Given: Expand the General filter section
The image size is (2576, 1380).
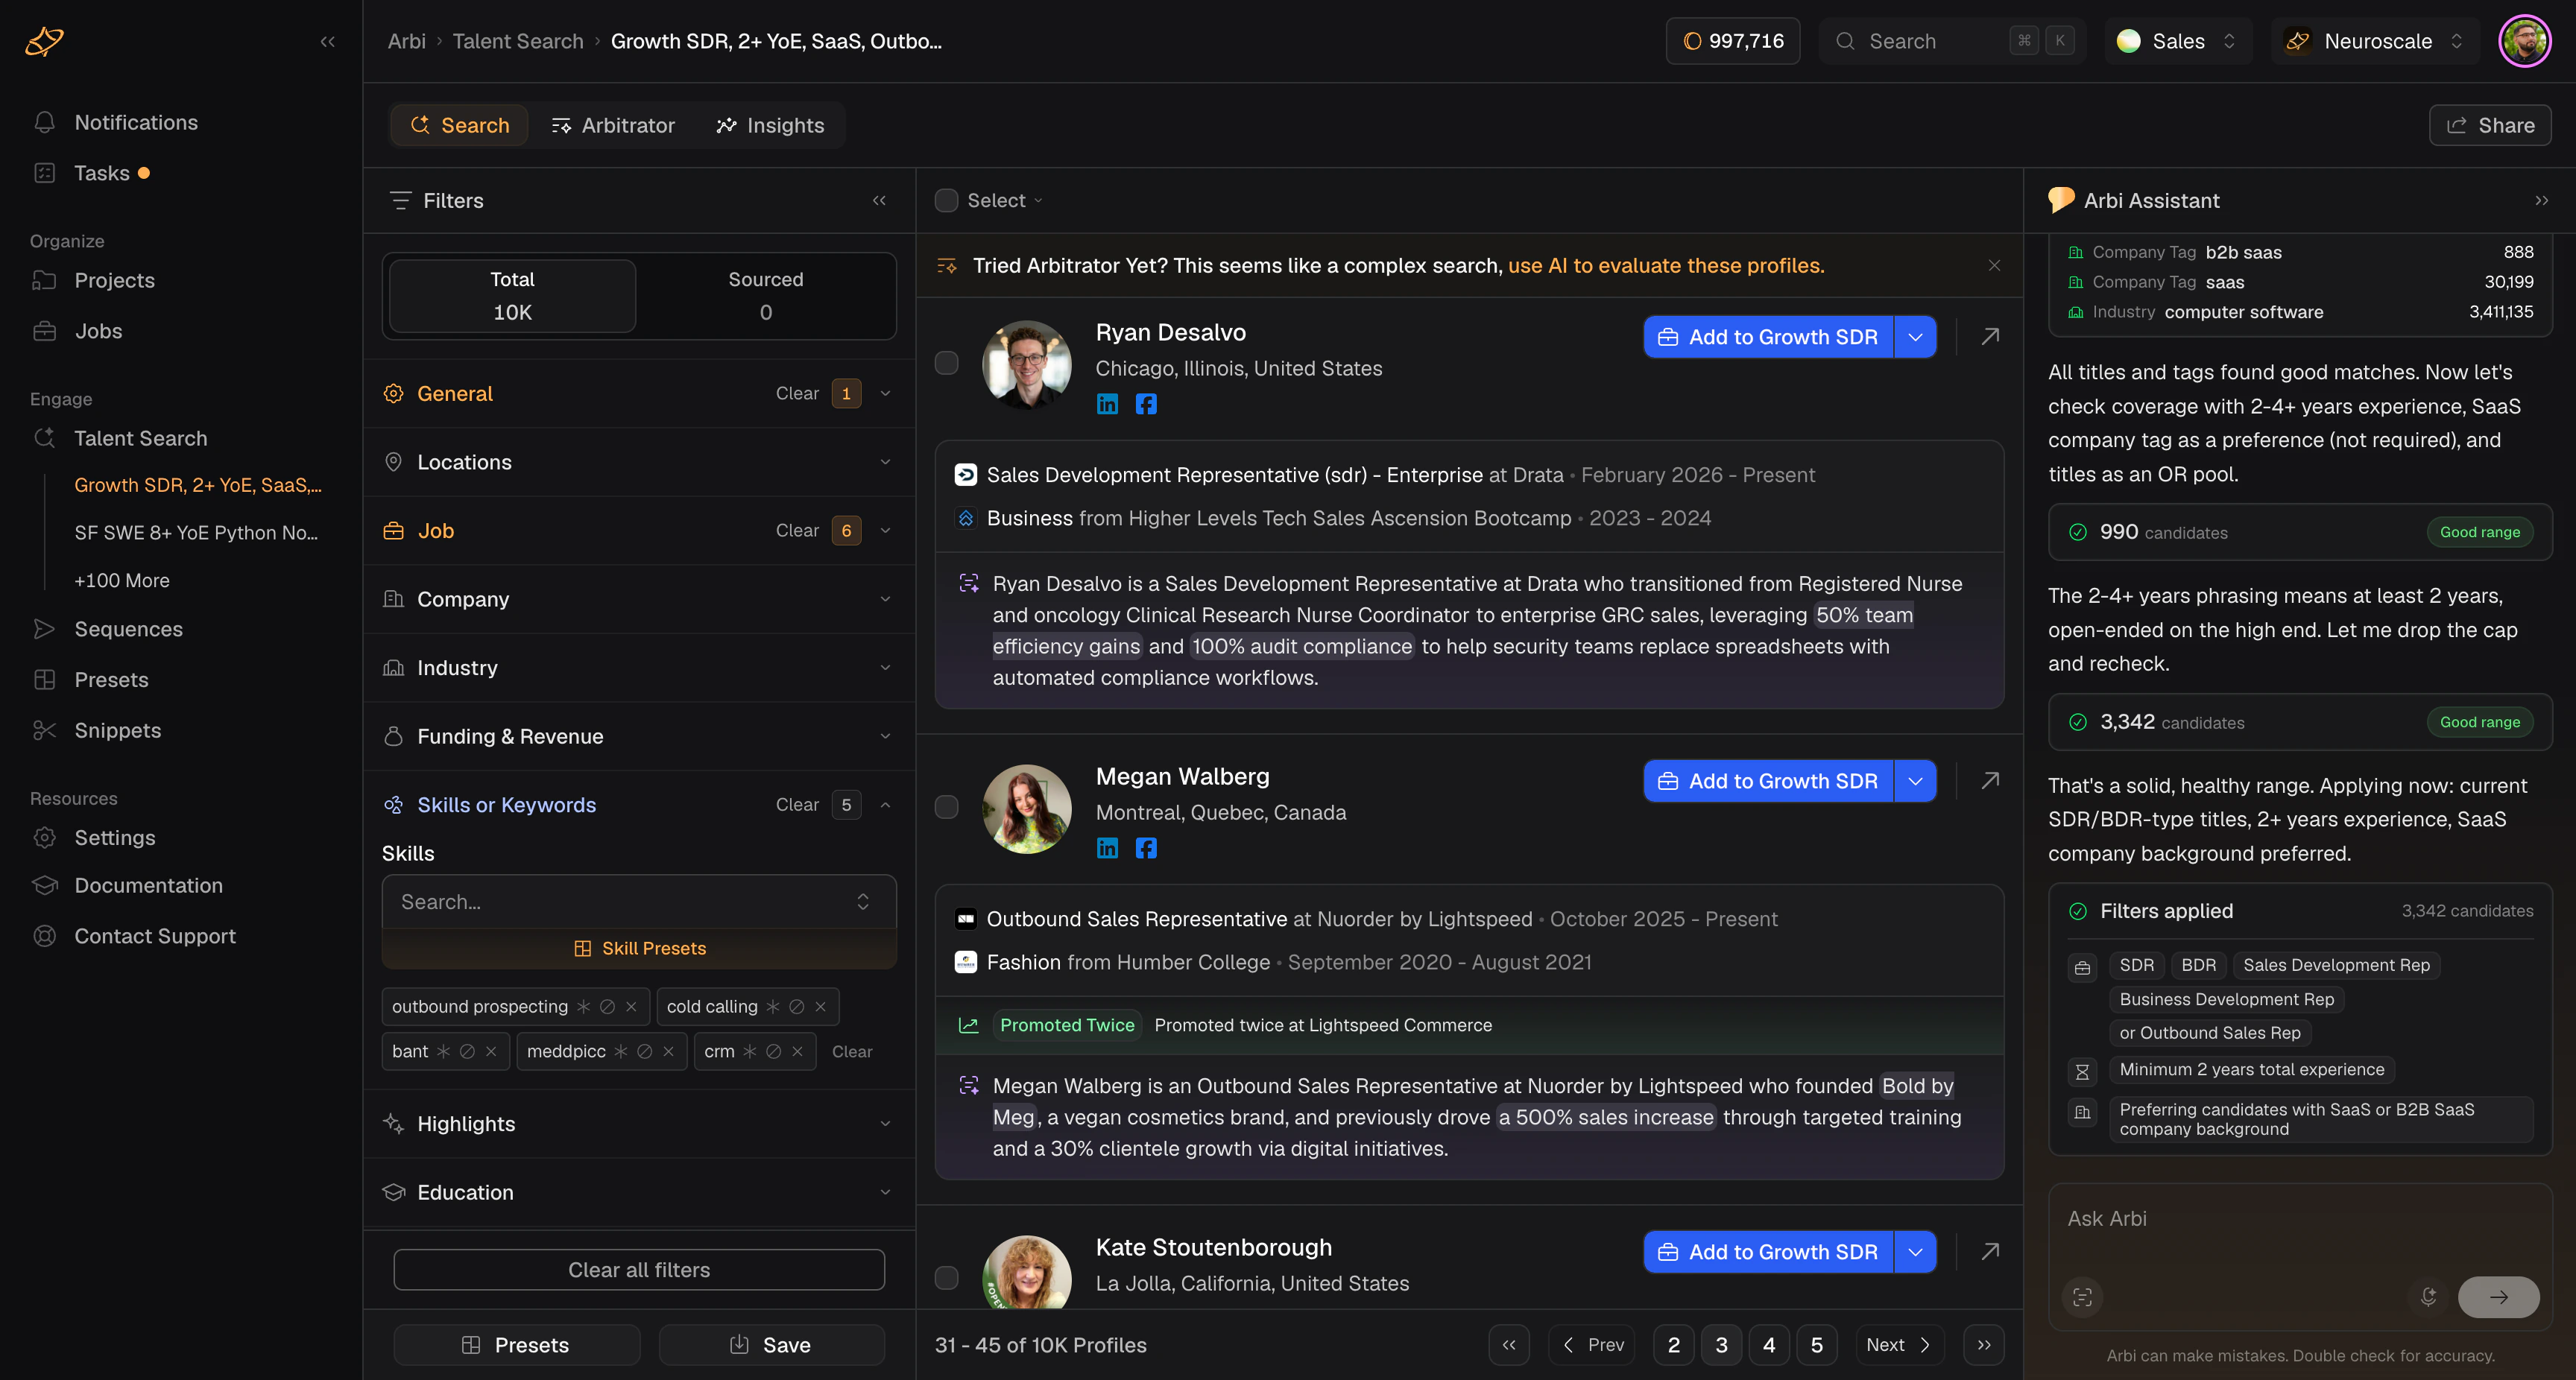Looking at the screenshot, I should point(639,394).
